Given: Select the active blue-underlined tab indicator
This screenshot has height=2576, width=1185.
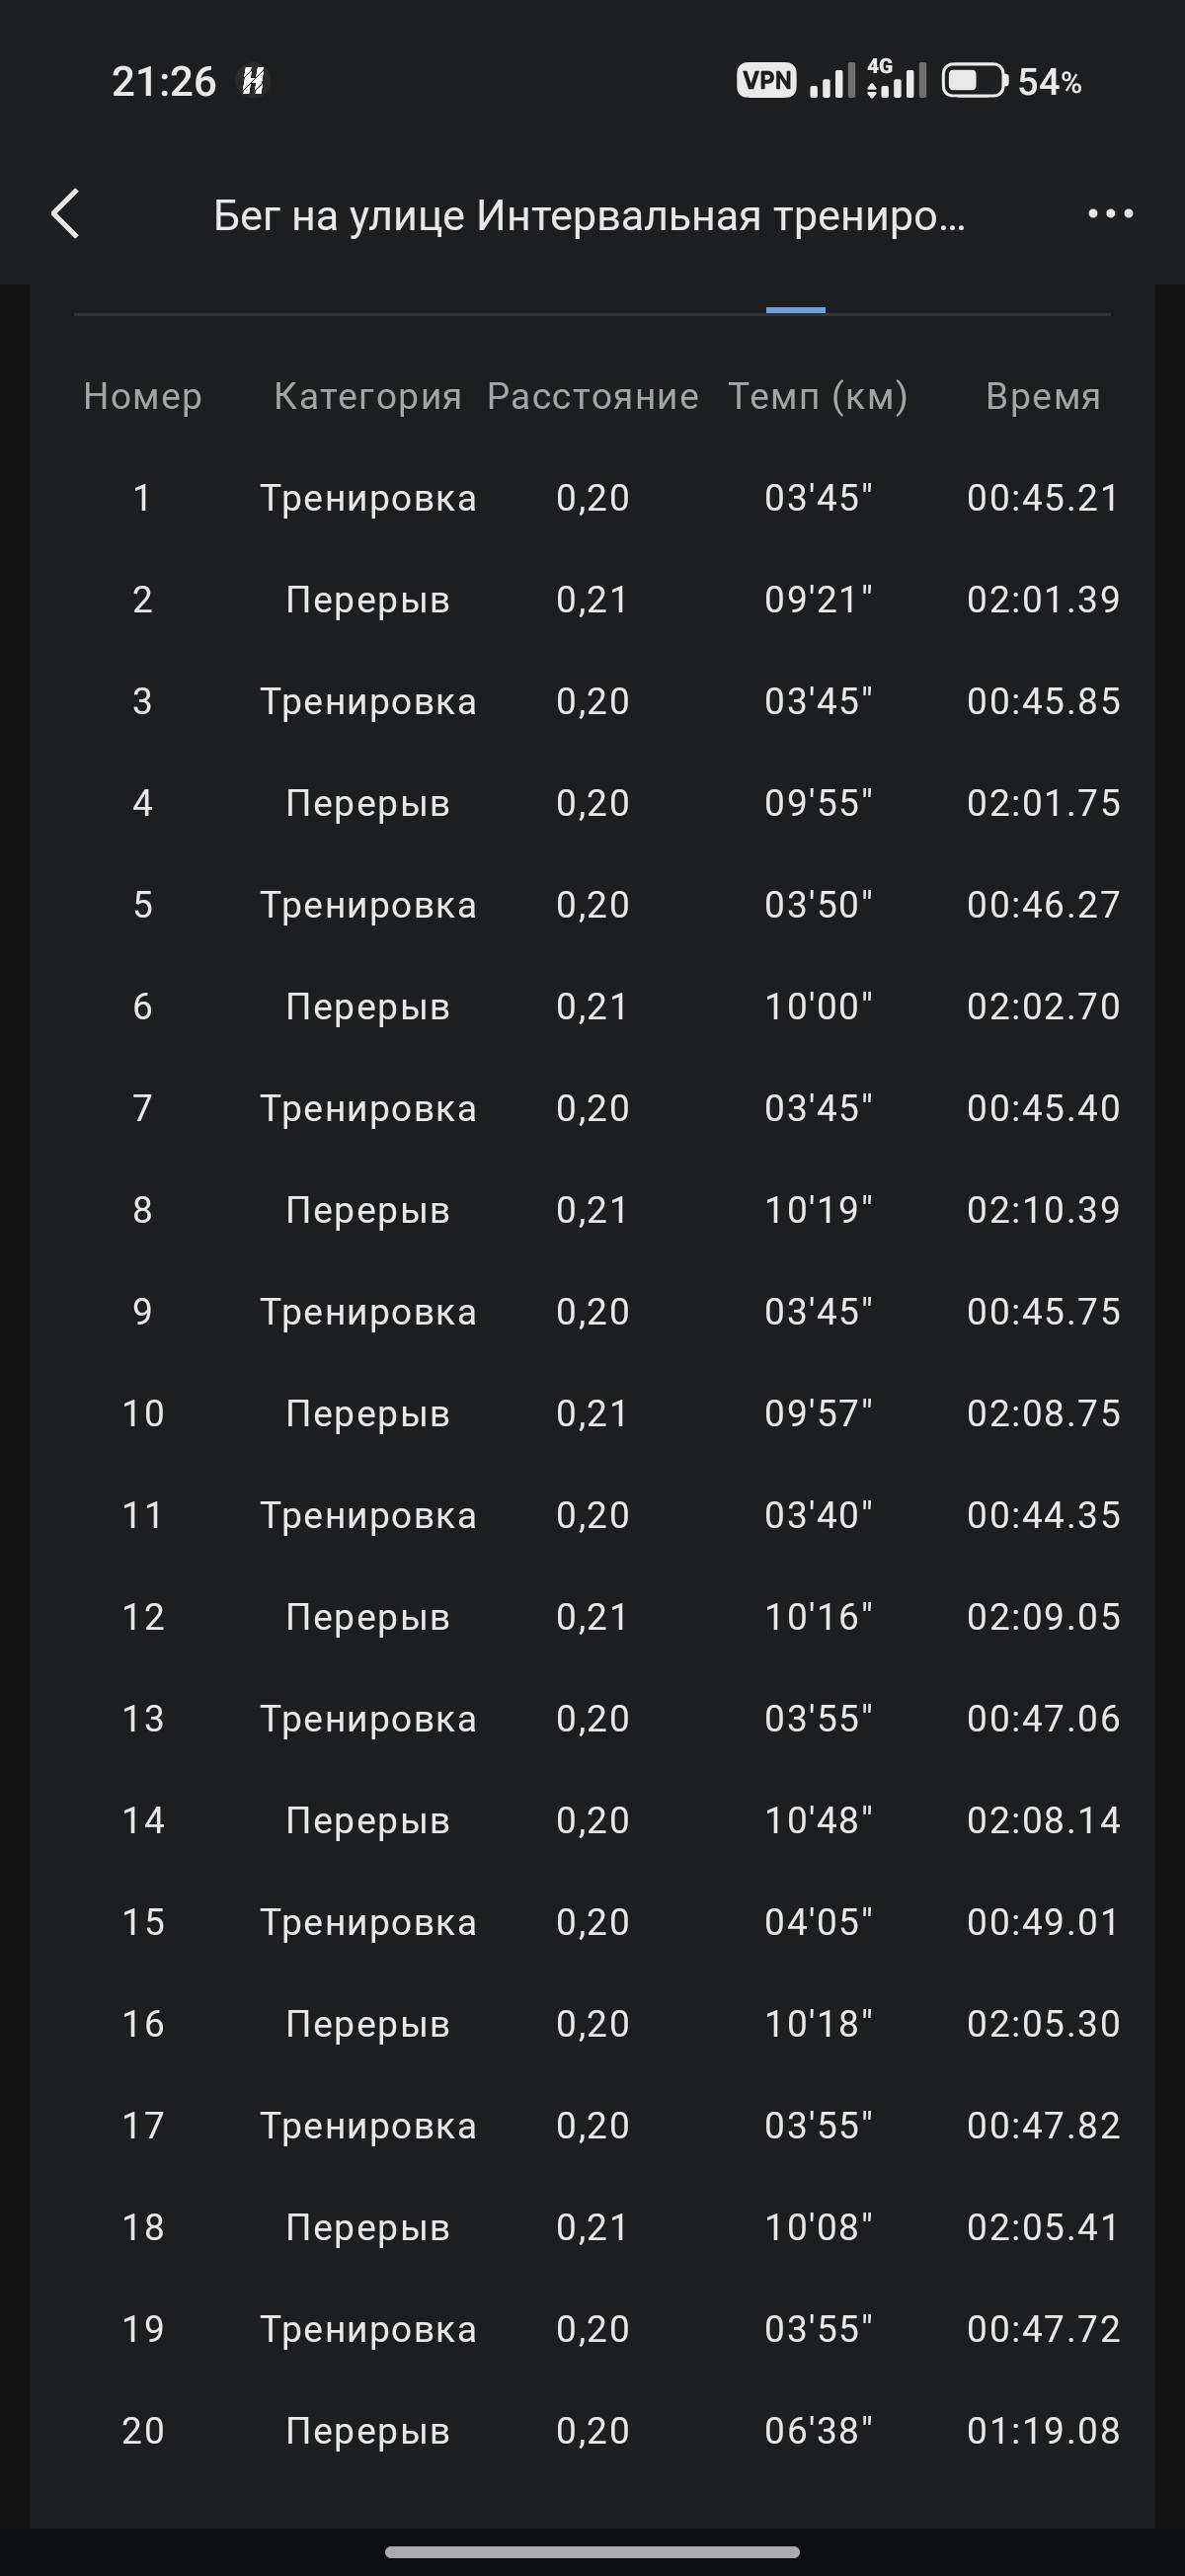Looking at the screenshot, I should (795, 310).
